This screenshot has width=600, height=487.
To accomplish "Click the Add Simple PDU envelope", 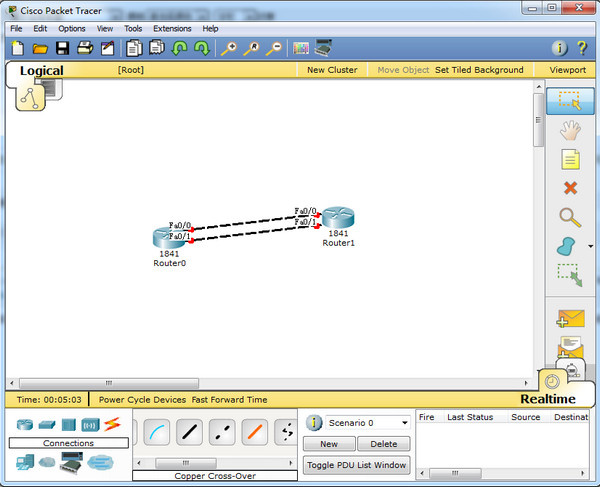I will [x=570, y=319].
